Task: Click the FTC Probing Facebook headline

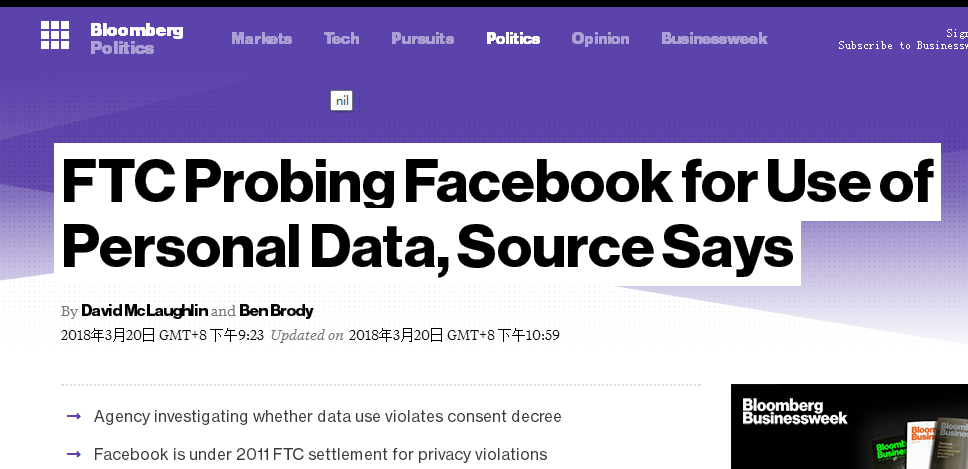Action: 497,215
